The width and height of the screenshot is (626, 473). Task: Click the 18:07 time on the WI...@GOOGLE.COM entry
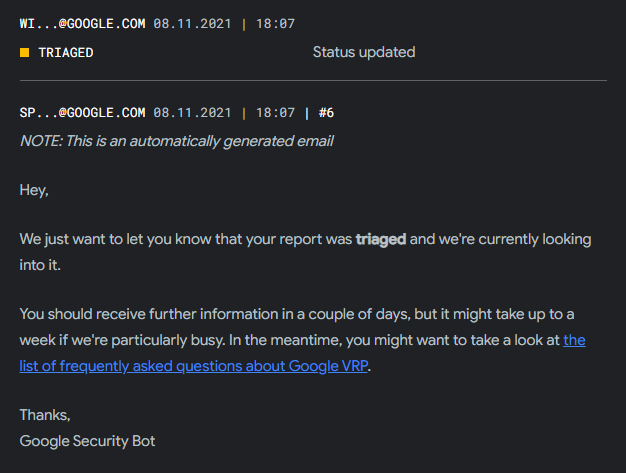pyautogui.click(x=275, y=22)
